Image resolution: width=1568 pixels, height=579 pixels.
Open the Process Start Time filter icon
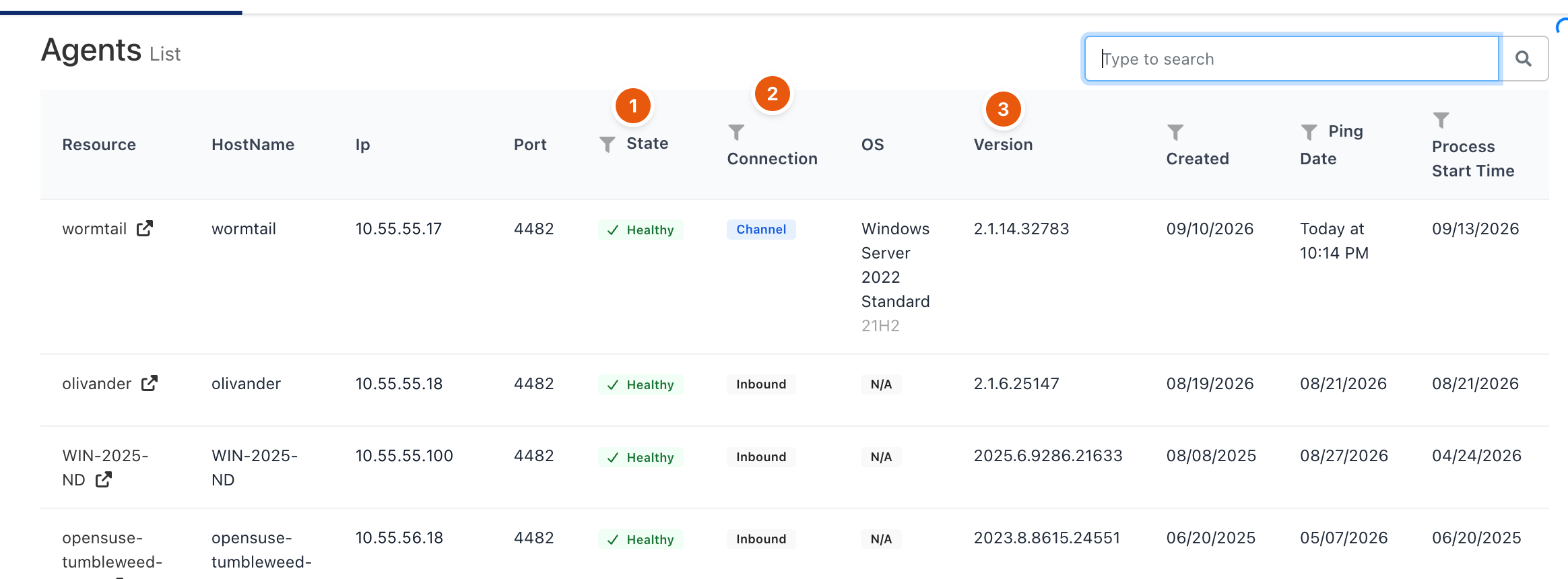click(x=1441, y=120)
